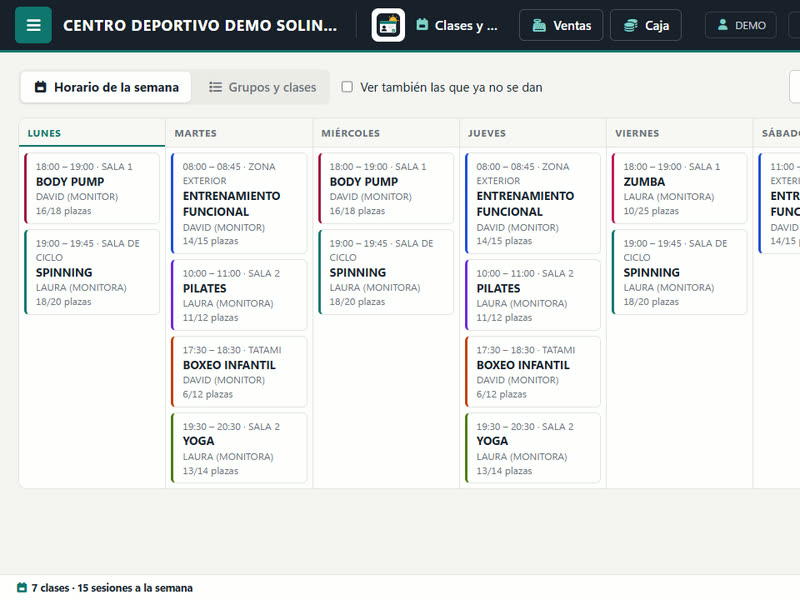The width and height of the screenshot is (800, 600).
Task: Open Friday's ZUMBA class card
Action: (680, 188)
